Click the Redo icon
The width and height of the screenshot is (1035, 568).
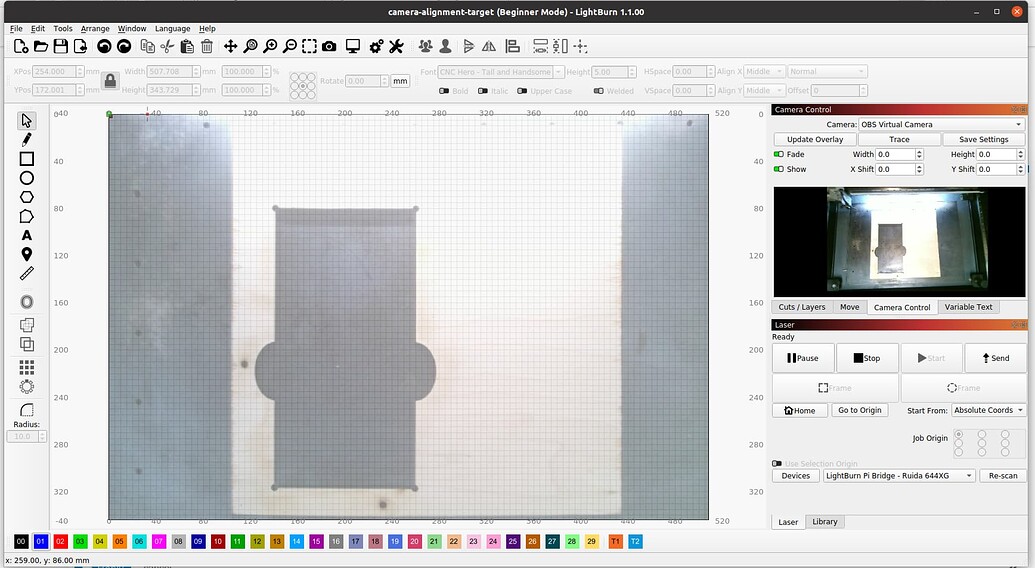124,46
